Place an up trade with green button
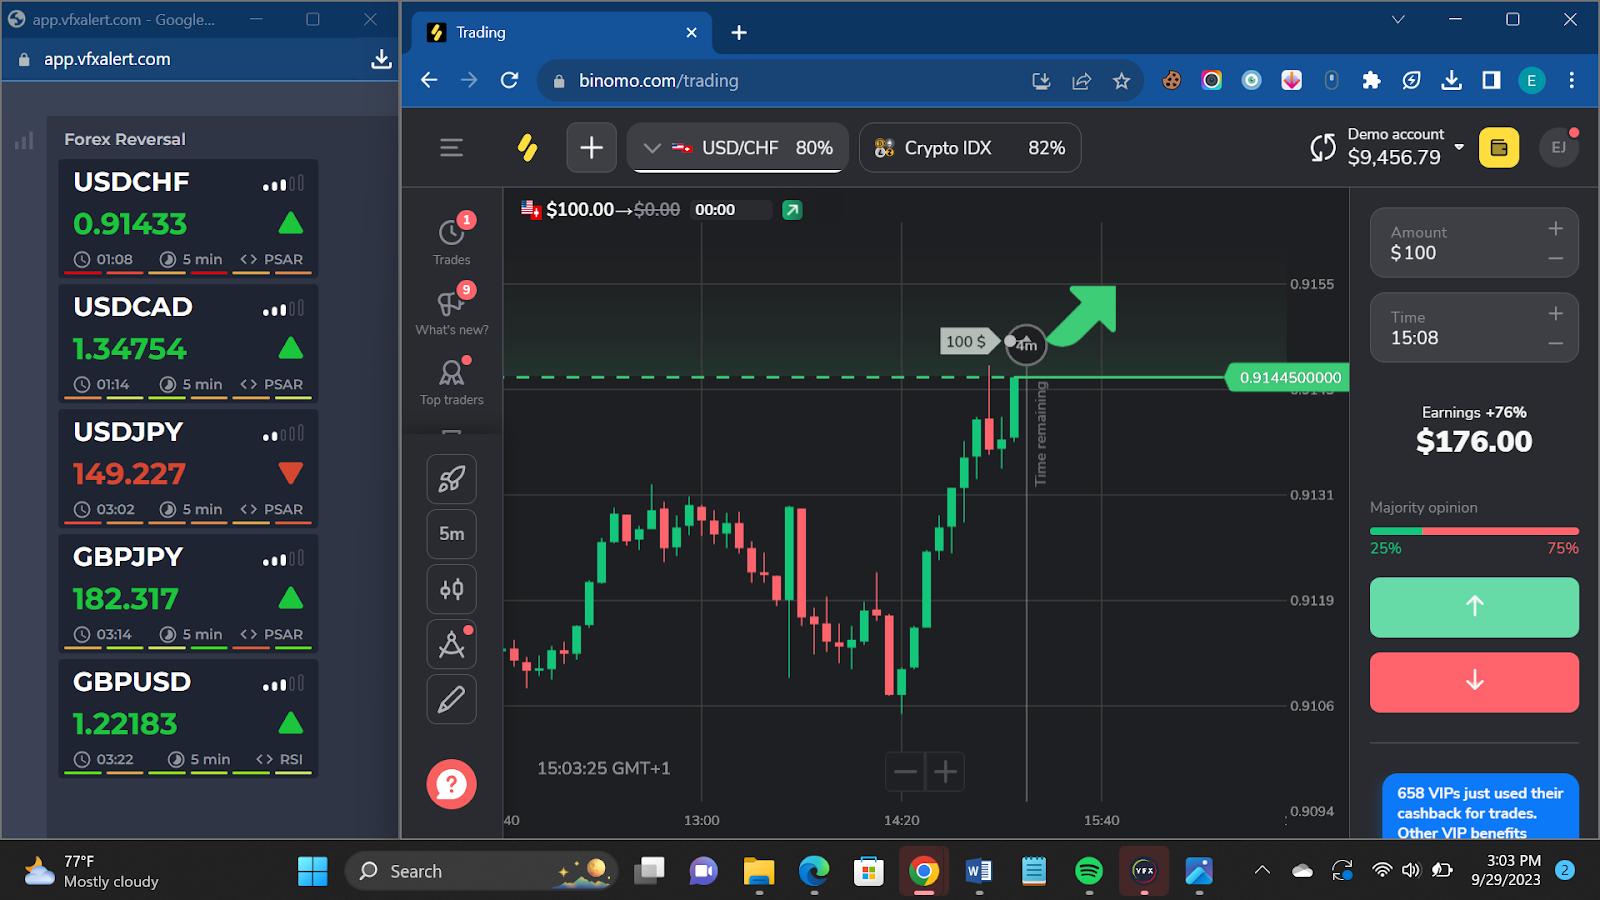The image size is (1600, 900). [x=1474, y=607]
